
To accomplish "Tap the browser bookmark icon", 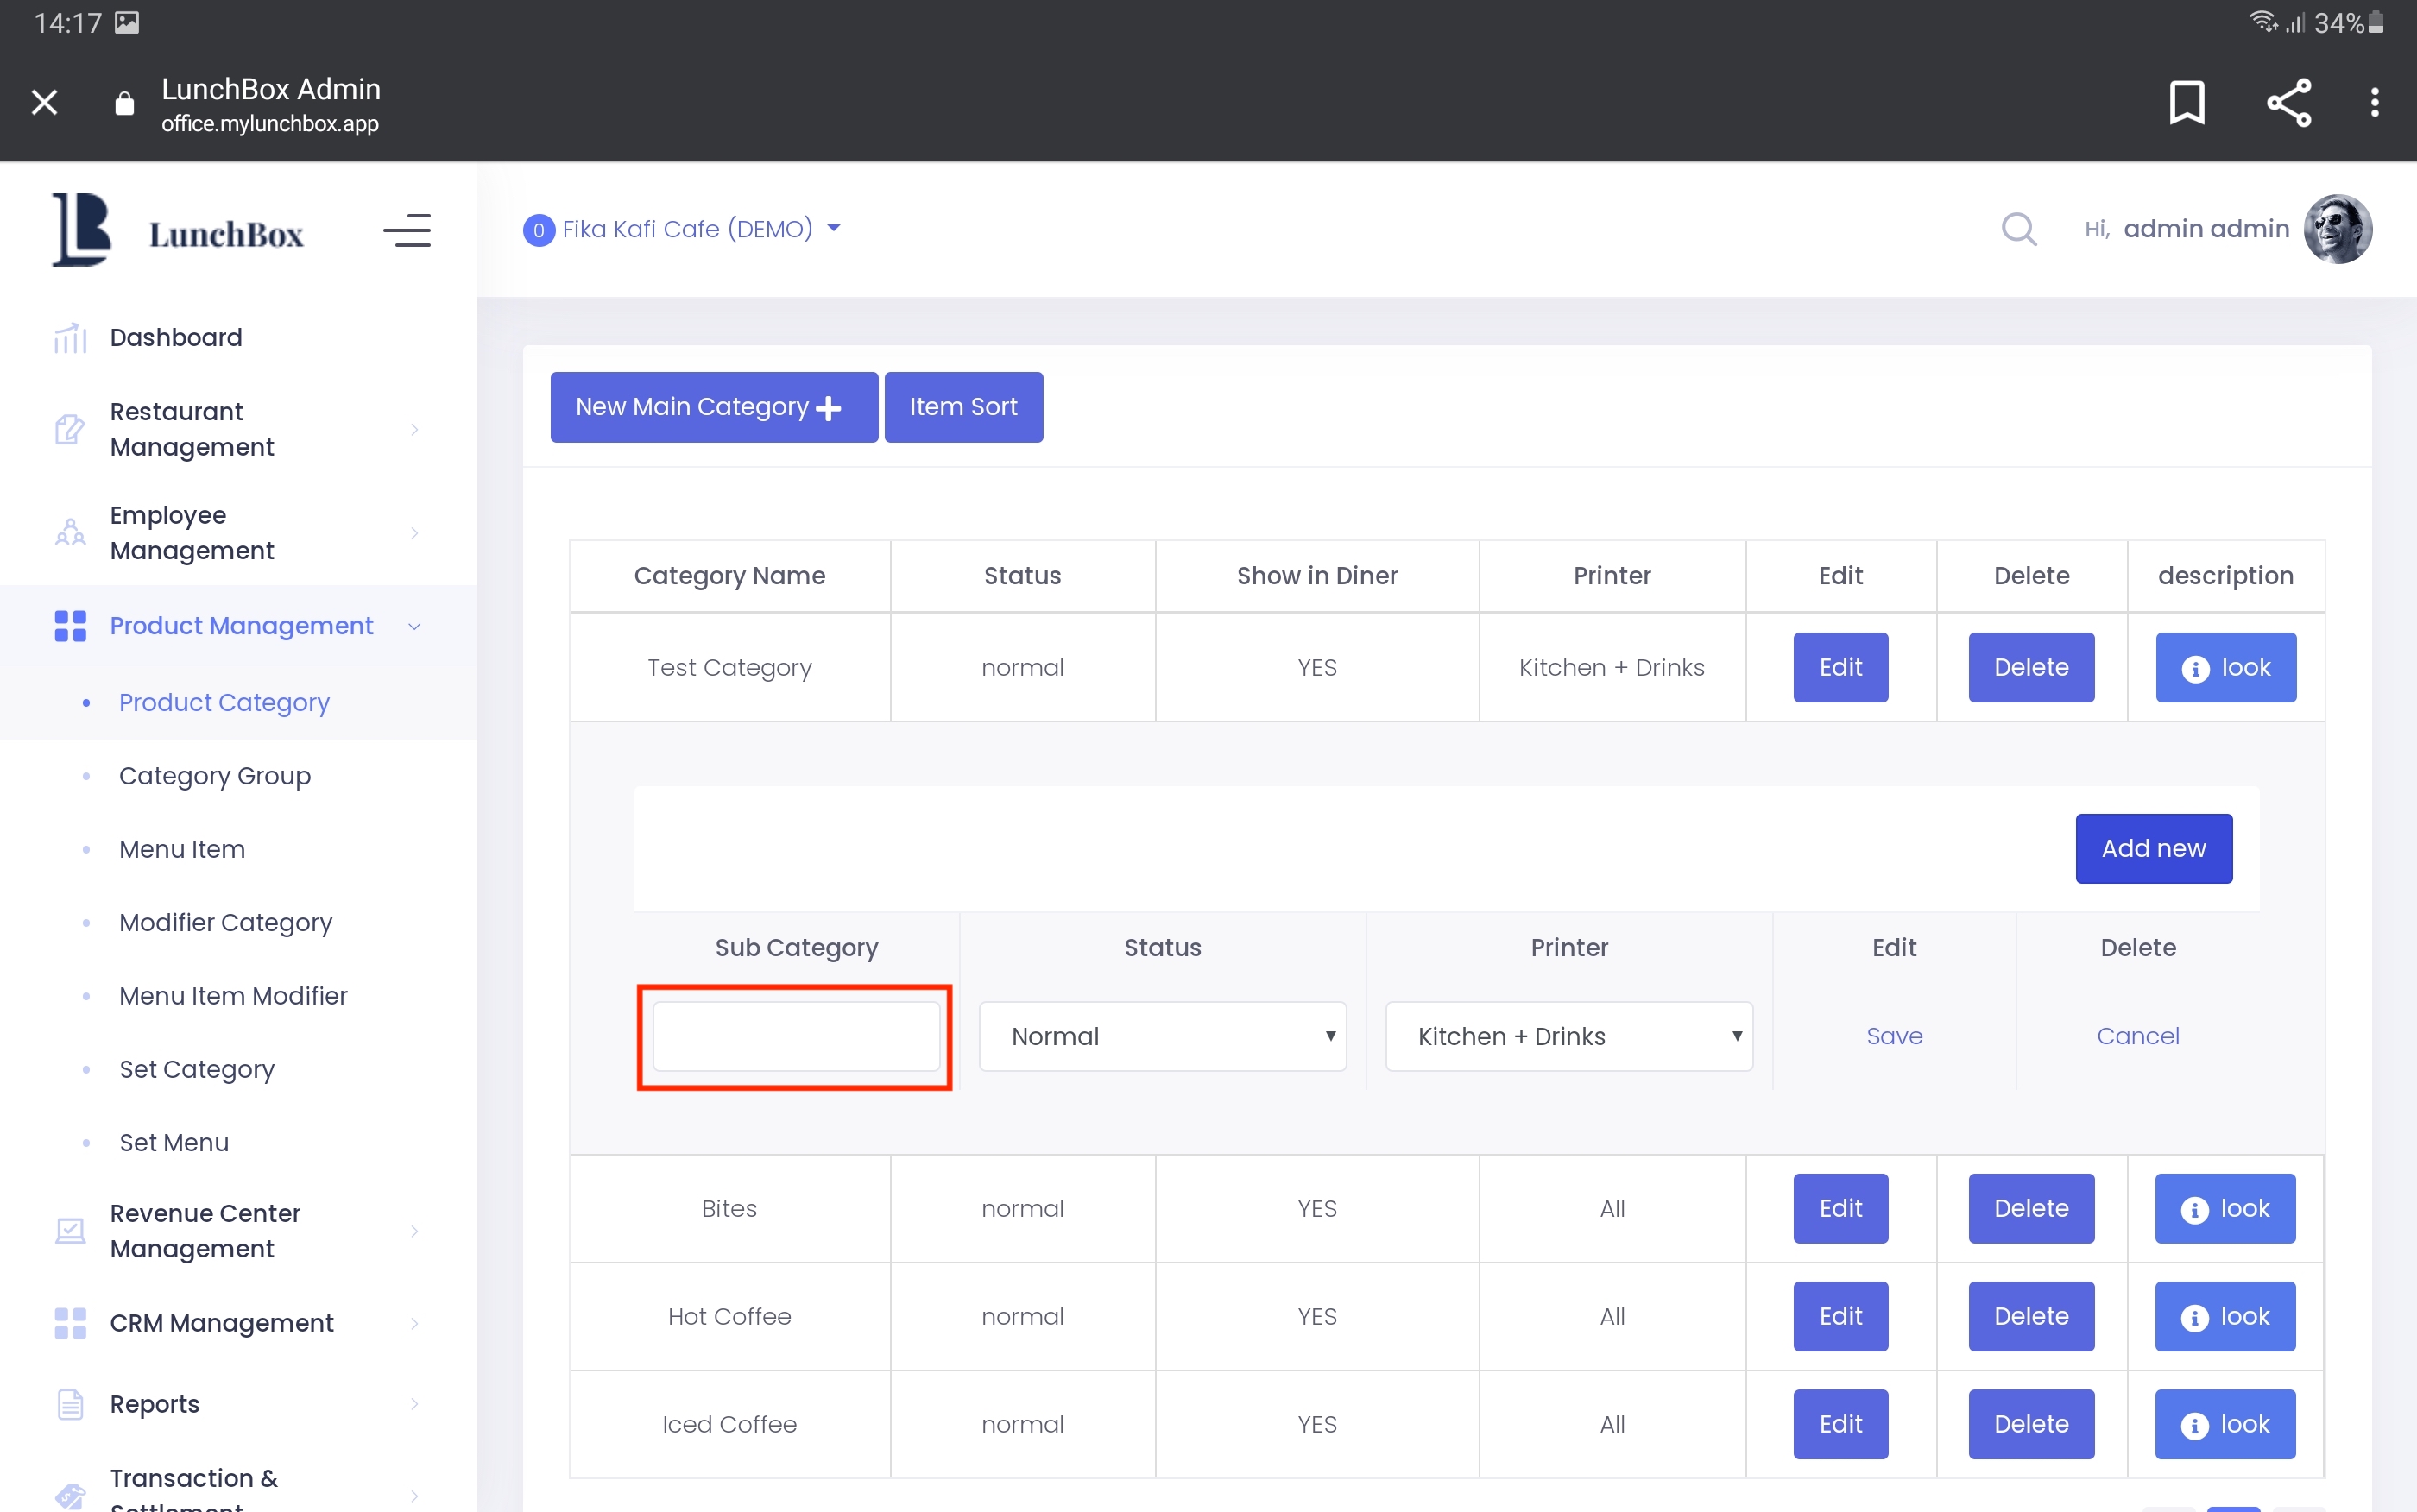I will (2186, 102).
